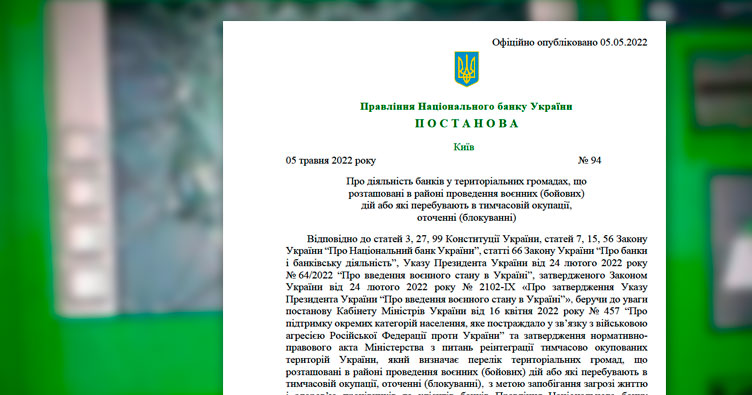Click the 'ПОСТАНОВА' title

[x=467, y=124]
